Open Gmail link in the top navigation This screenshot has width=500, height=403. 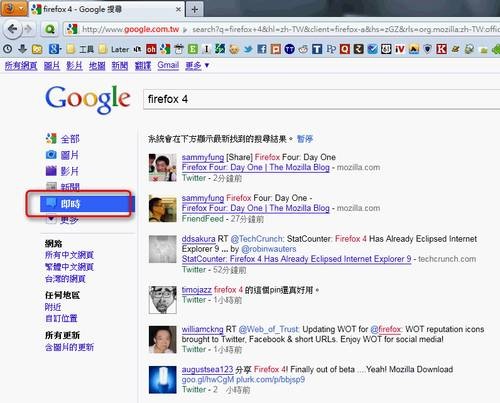click(x=168, y=65)
